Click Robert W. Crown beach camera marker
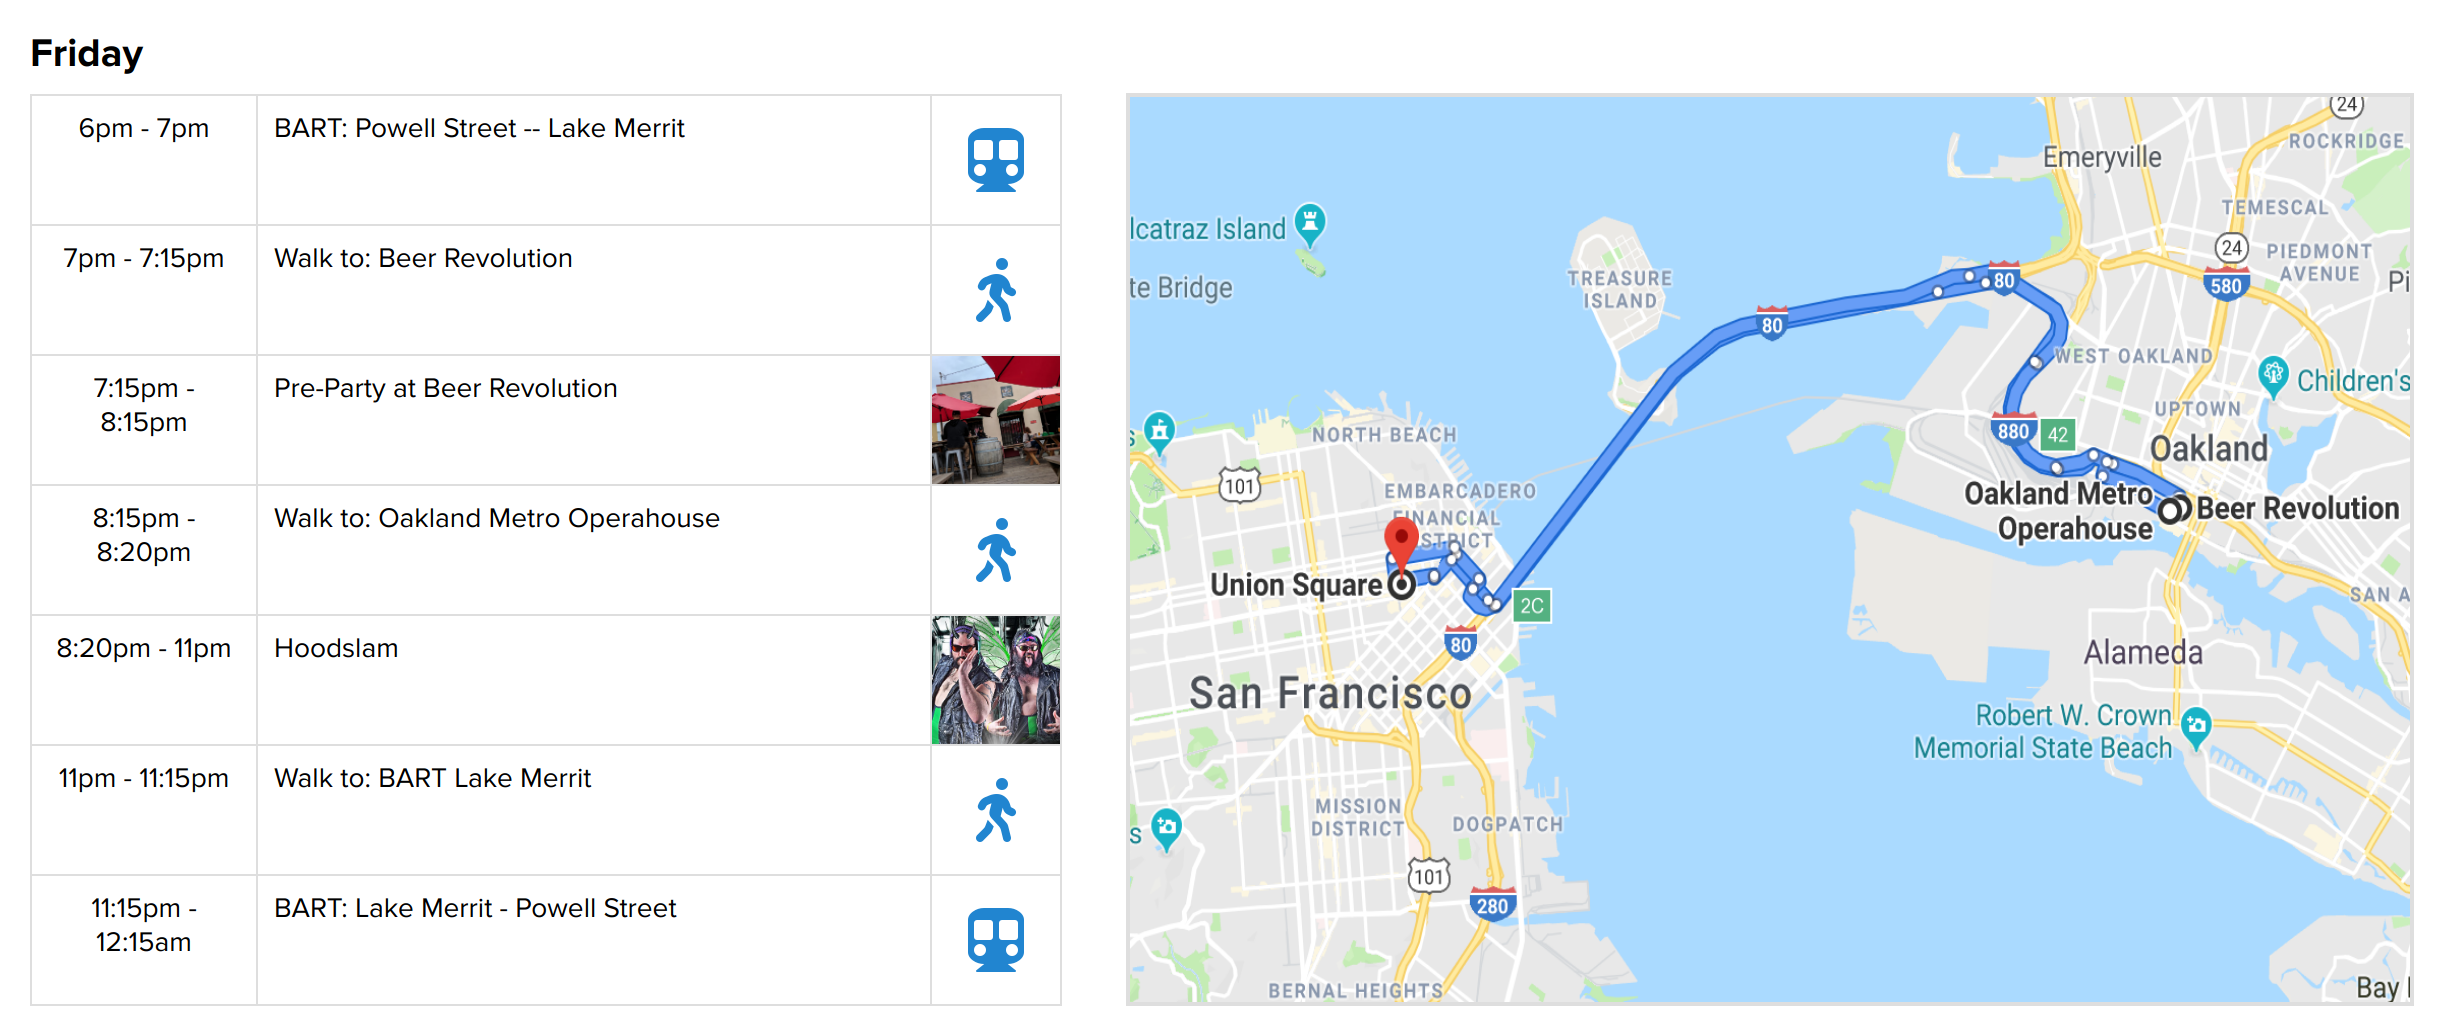Image resolution: width=2446 pixels, height=1028 pixels. coord(2196,725)
